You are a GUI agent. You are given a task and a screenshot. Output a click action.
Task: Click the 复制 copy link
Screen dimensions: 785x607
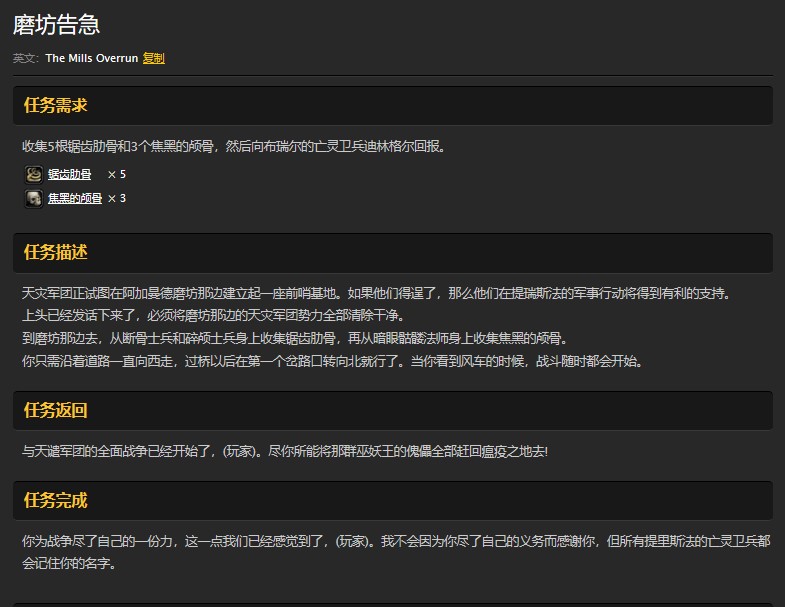point(154,58)
